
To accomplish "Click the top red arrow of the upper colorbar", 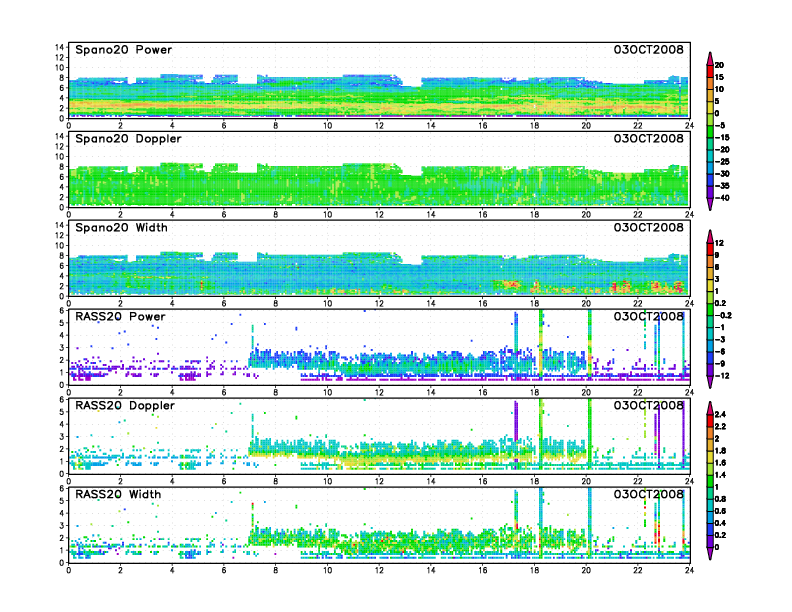I will click(x=711, y=56).
